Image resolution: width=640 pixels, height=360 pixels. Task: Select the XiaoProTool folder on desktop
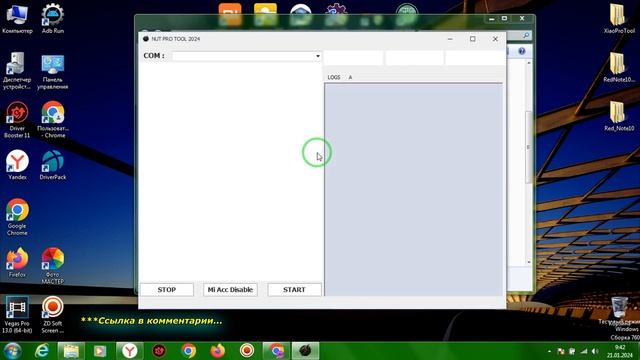click(x=619, y=18)
